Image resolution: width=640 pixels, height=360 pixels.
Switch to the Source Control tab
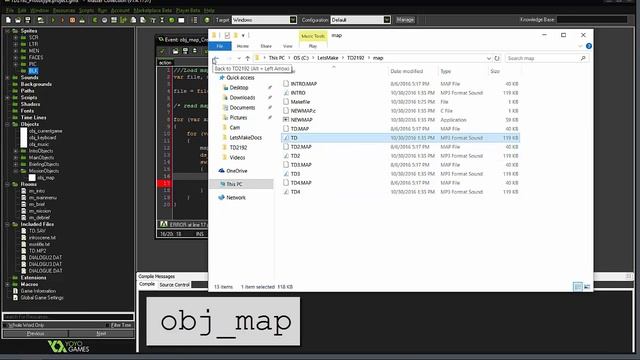tap(174, 284)
